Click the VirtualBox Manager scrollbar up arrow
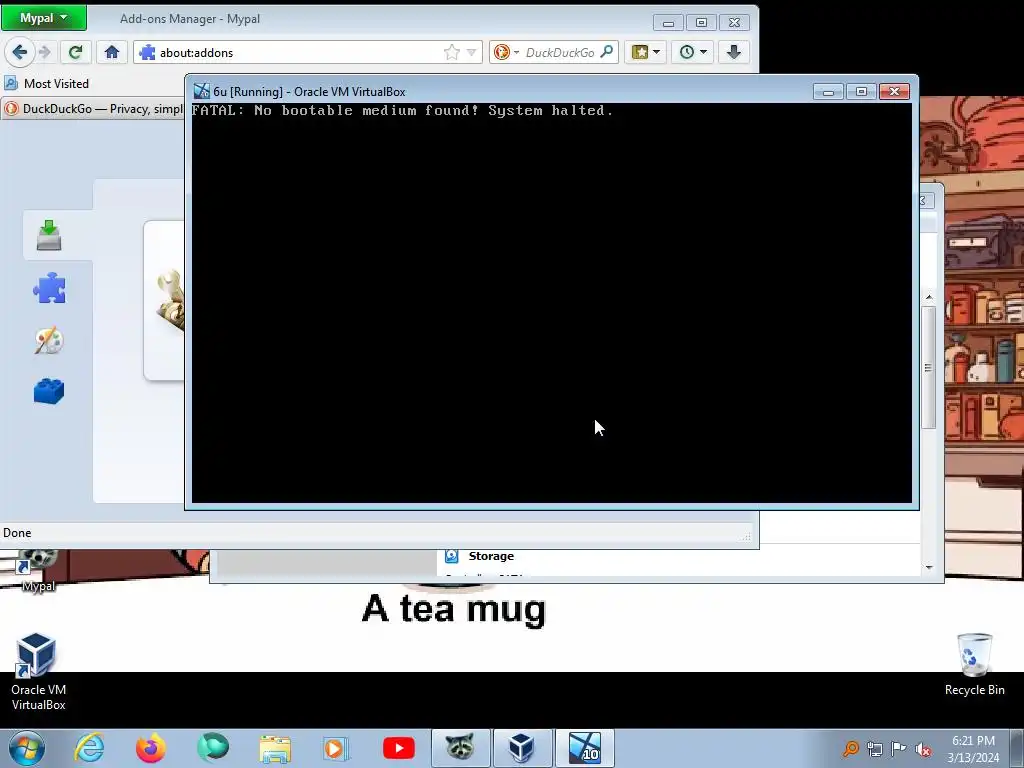The image size is (1024, 768). (929, 298)
